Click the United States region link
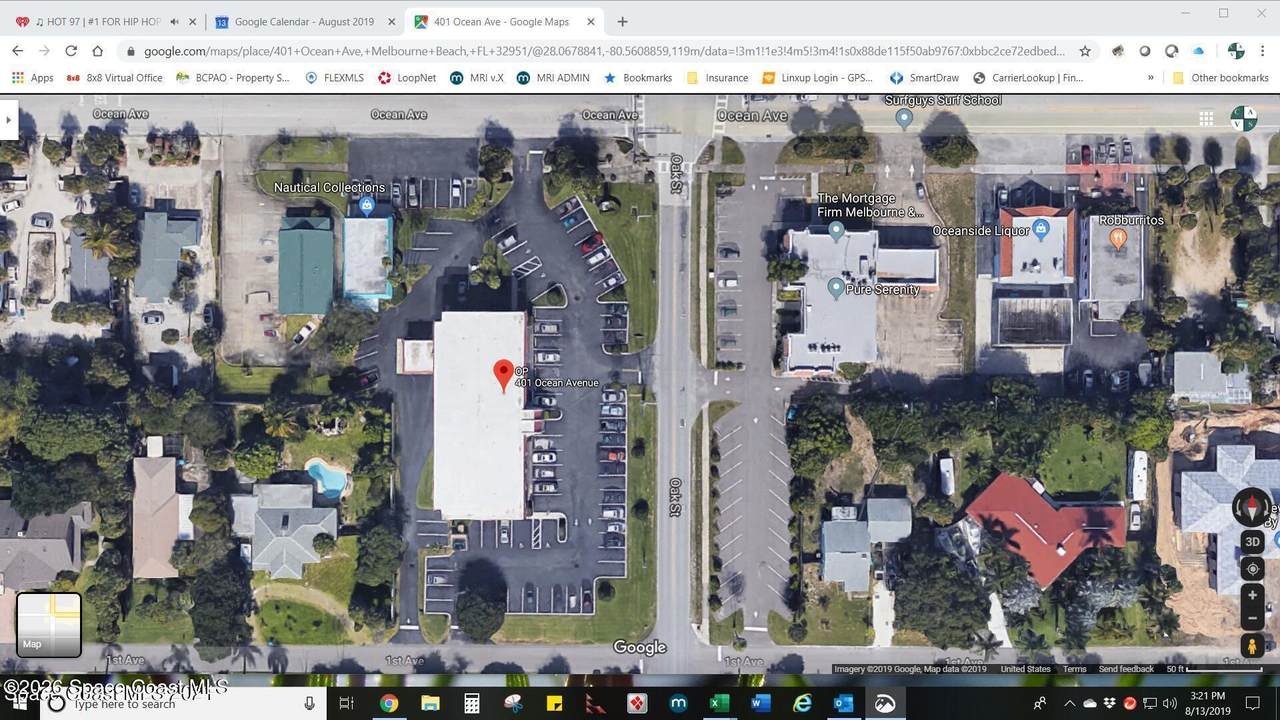This screenshot has width=1280, height=720. [1025, 669]
